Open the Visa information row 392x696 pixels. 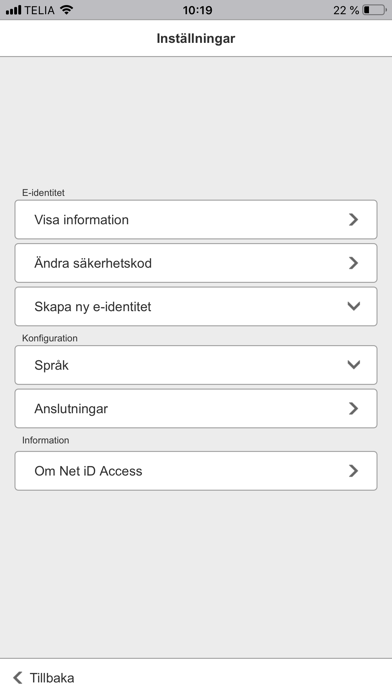pos(196,219)
